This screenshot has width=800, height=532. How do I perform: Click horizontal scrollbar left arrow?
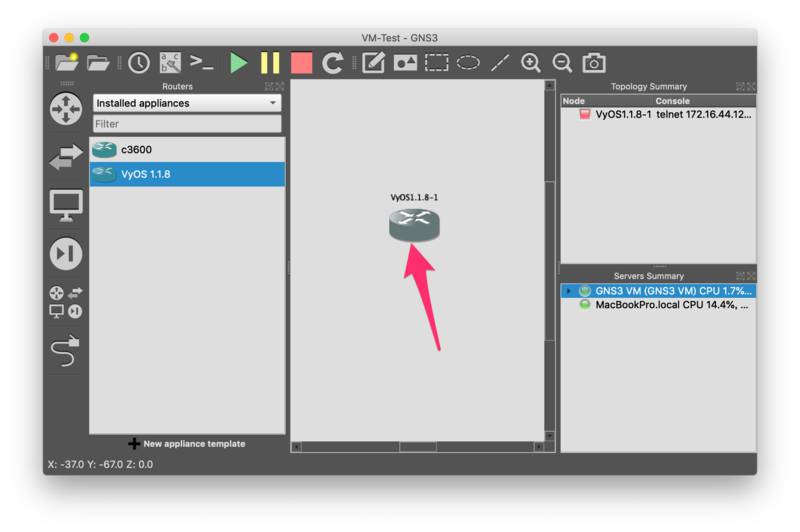click(x=296, y=447)
